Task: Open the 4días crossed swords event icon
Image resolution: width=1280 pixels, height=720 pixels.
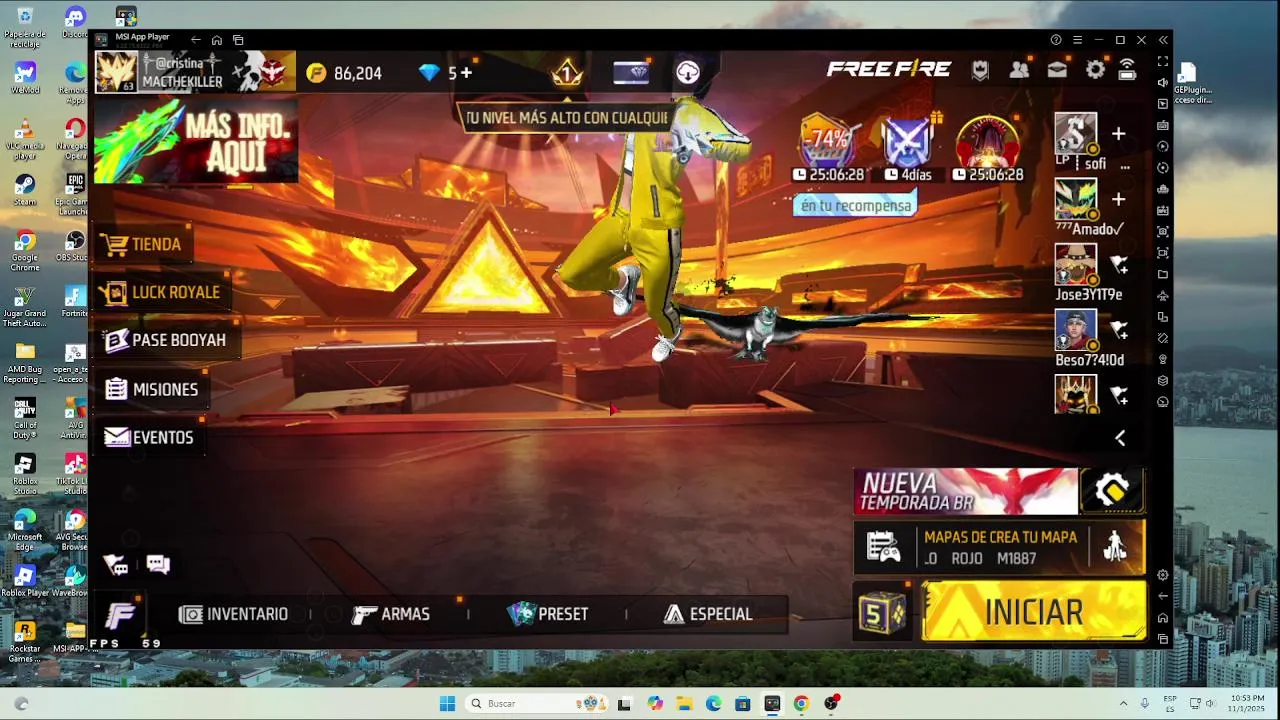Action: pyautogui.click(x=908, y=141)
